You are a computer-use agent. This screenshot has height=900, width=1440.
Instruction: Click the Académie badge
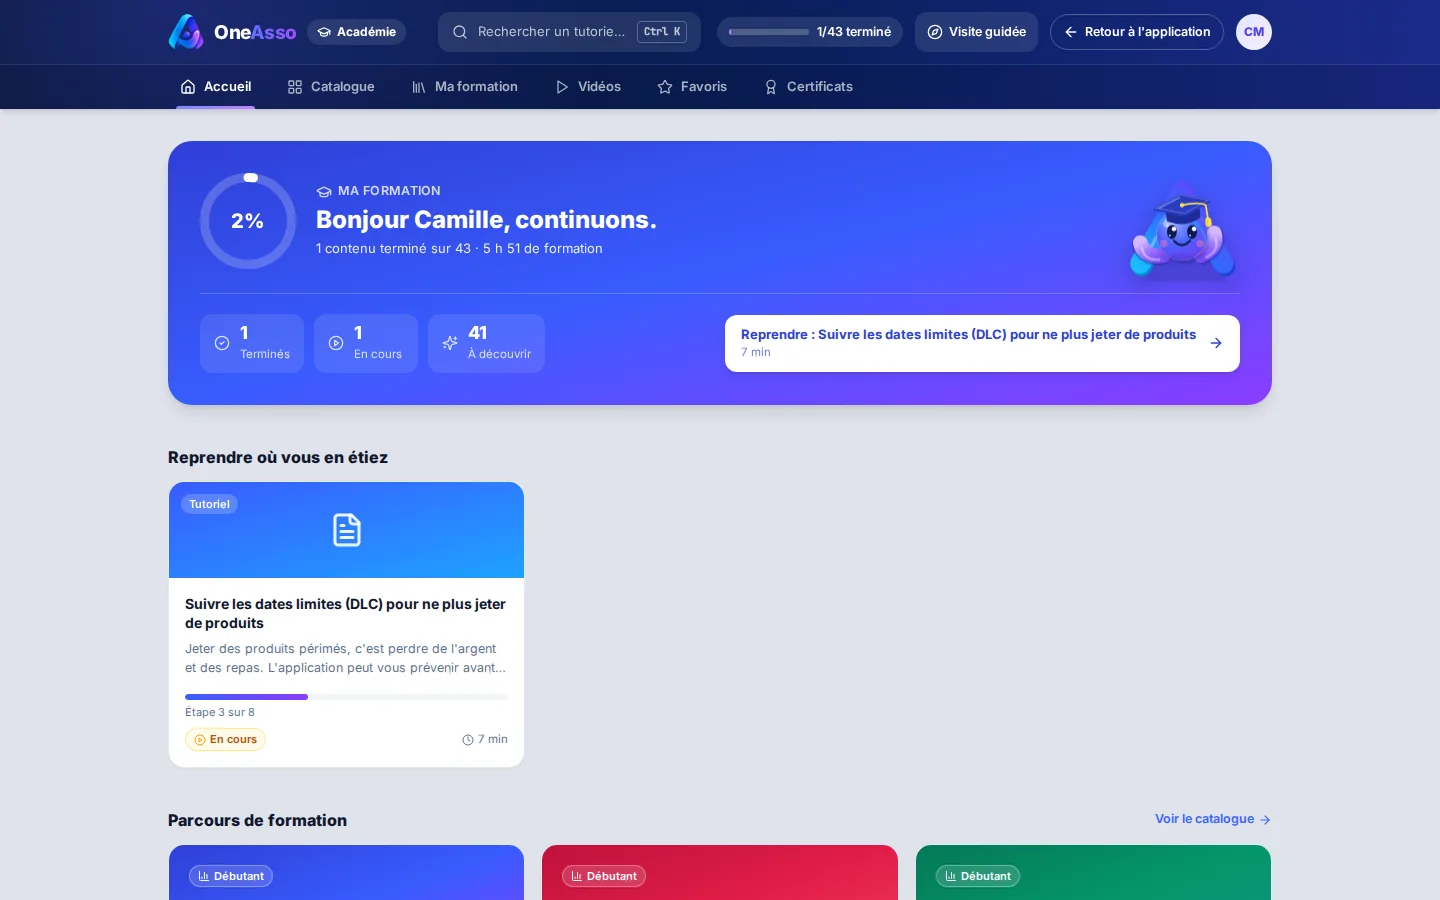pyautogui.click(x=356, y=32)
